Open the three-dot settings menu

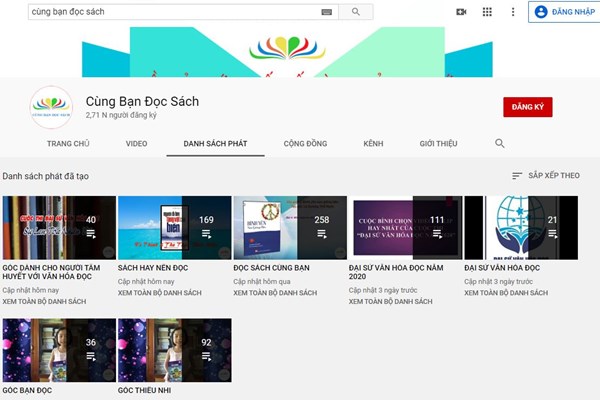tap(513, 12)
